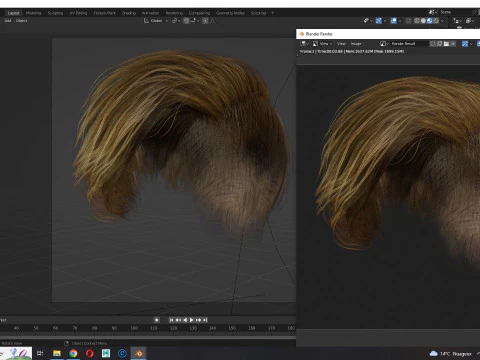Screen dimensions: 480x360
Task: Toggle gizmos in the Render window header
Action: [x=465, y=44]
